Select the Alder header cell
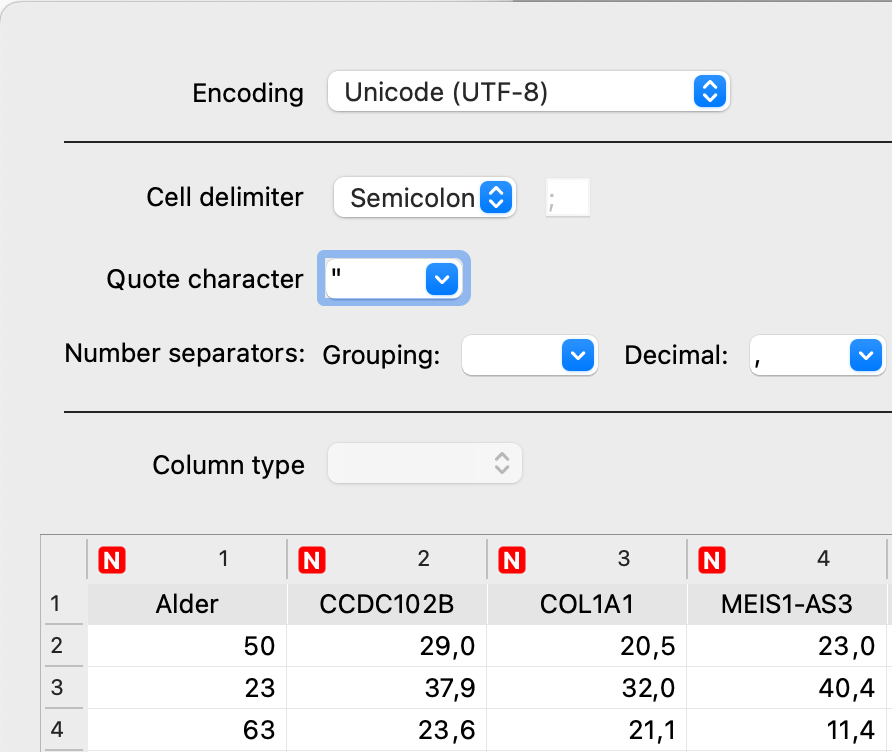The width and height of the screenshot is (892, 752). click(x=187, y=604)
